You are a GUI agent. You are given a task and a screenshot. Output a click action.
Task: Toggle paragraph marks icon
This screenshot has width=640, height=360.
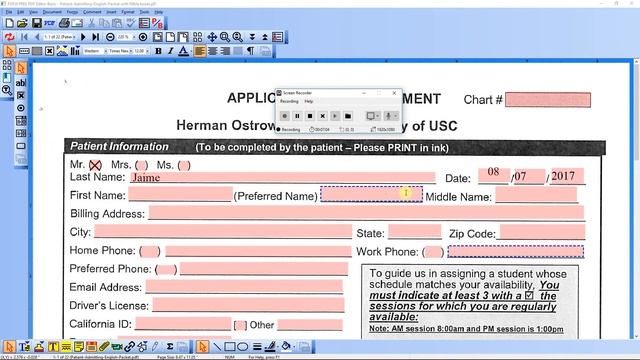click(250, 51)
